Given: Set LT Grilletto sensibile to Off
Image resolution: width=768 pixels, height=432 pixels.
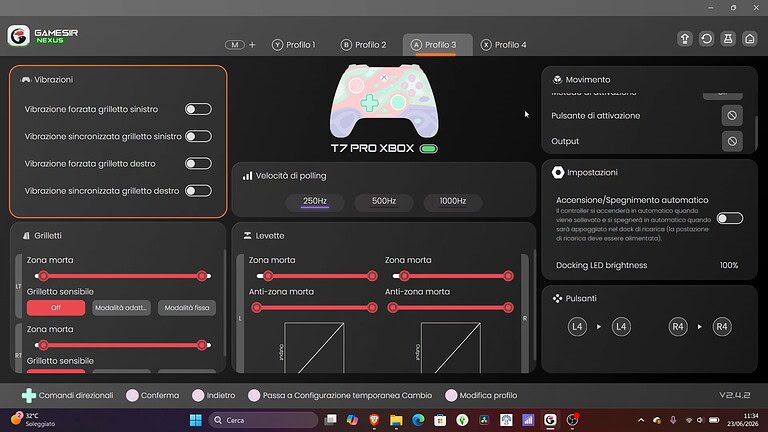Looking at the screenshot, I should (56, 308).
